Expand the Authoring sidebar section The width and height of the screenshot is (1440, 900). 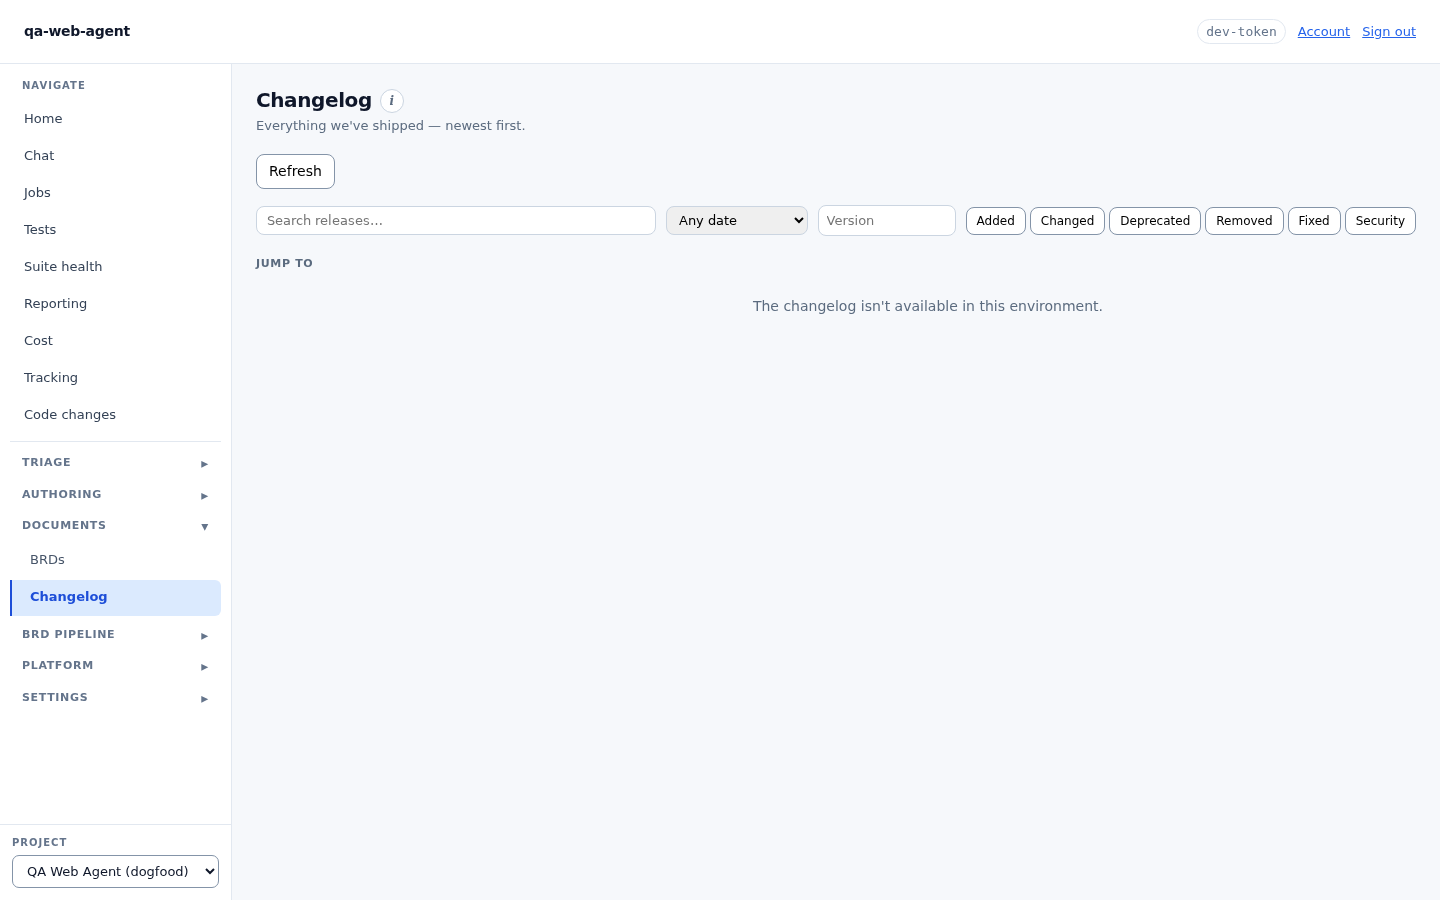tap(115, 495)
